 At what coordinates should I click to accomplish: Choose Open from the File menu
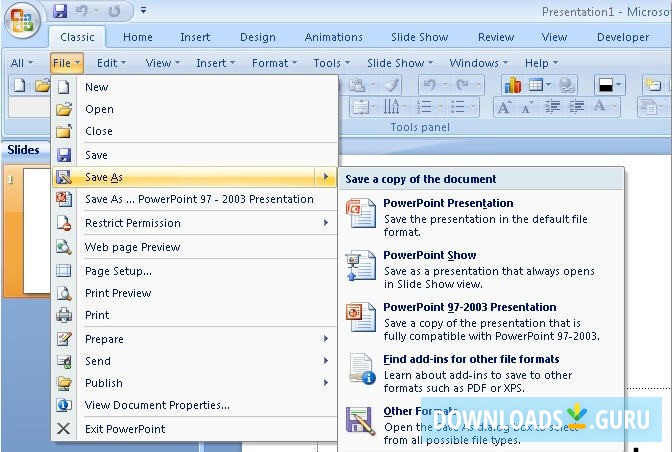(195, 109)
